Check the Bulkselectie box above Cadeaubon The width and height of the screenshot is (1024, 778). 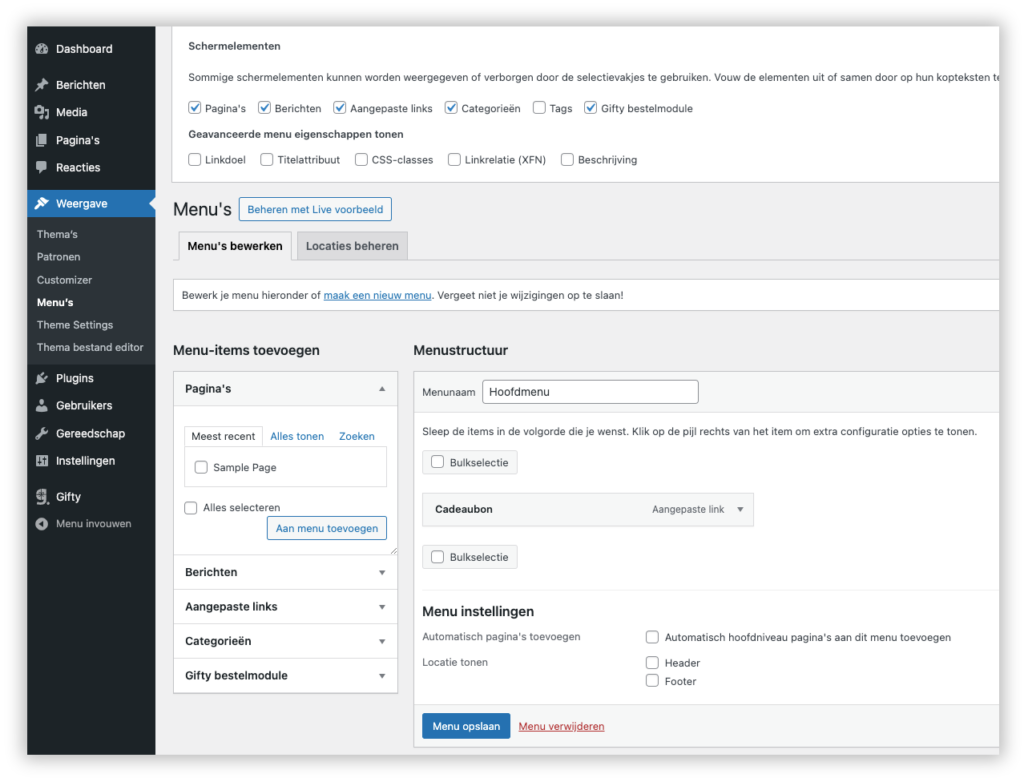click(x=438, y=462)
